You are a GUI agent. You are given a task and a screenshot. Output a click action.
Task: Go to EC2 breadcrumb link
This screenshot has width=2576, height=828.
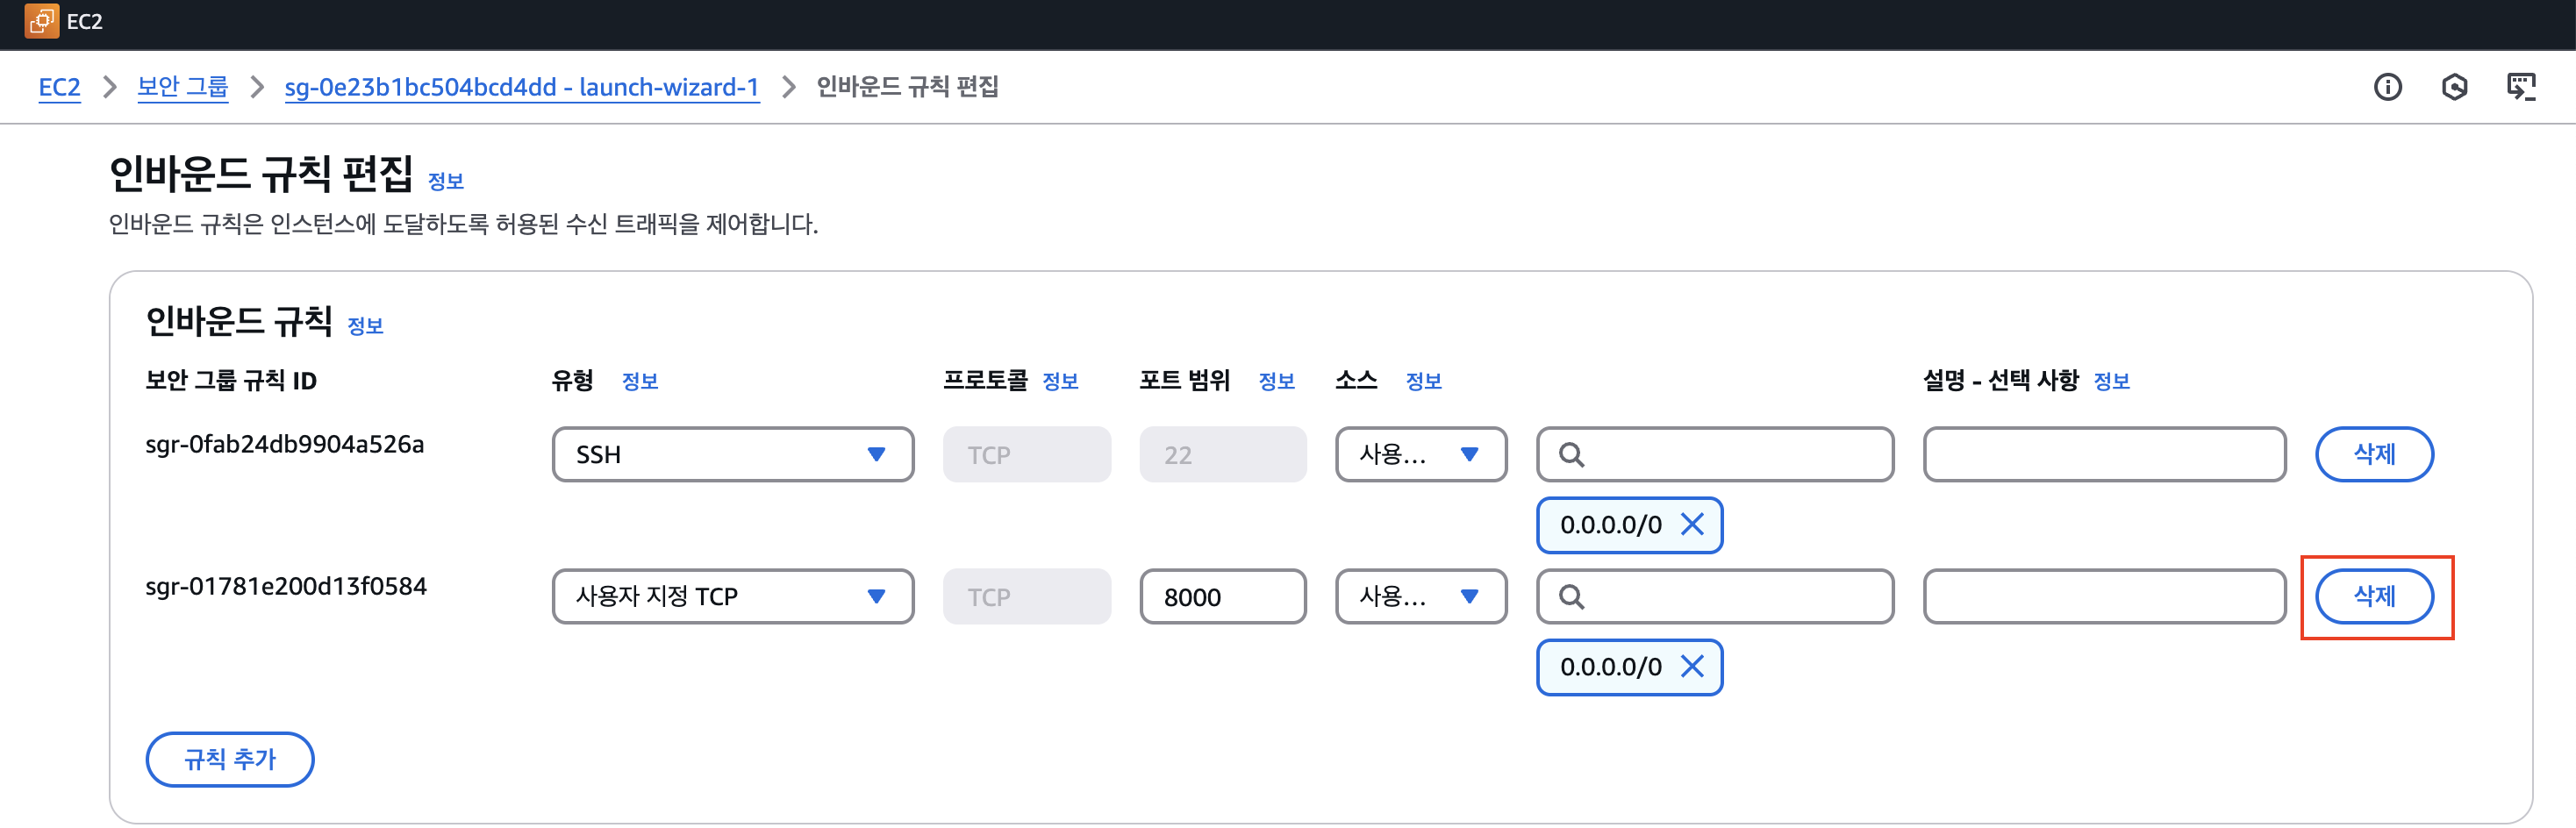pos(59,87)
